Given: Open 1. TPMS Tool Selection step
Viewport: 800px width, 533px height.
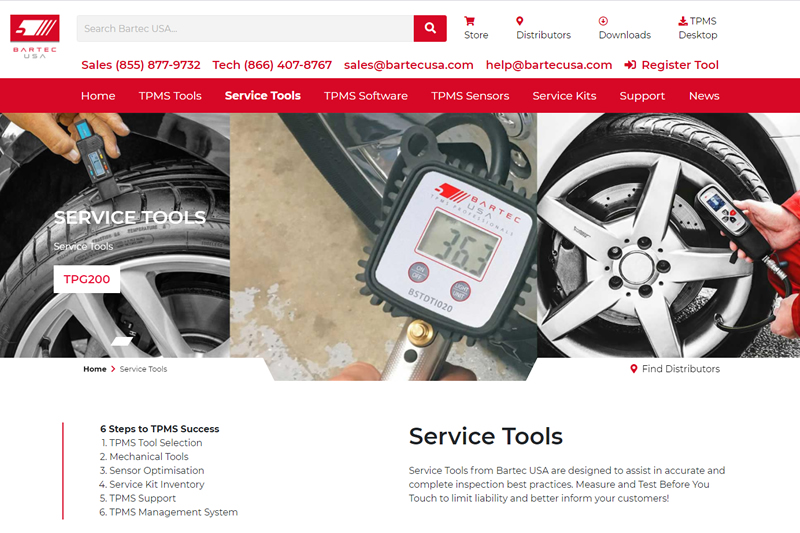Looking at the screenshot, I should [152, 443].
